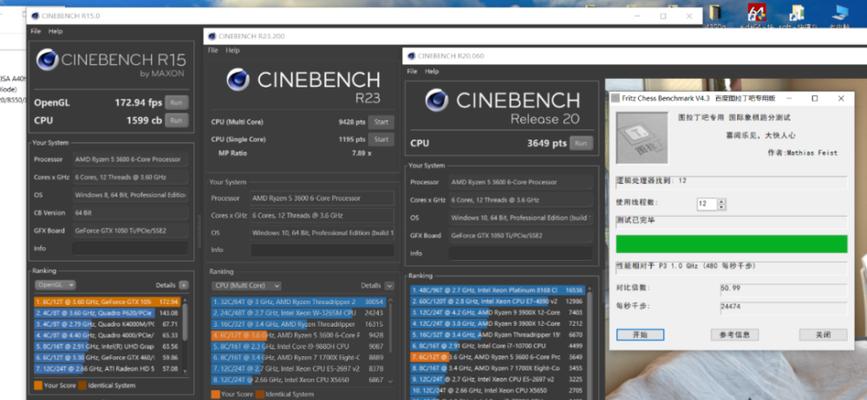Screen dimensions: 867x400
Task: Click the Fritz 对比倍数 value 50.99
Action: [x=730, y=288]
